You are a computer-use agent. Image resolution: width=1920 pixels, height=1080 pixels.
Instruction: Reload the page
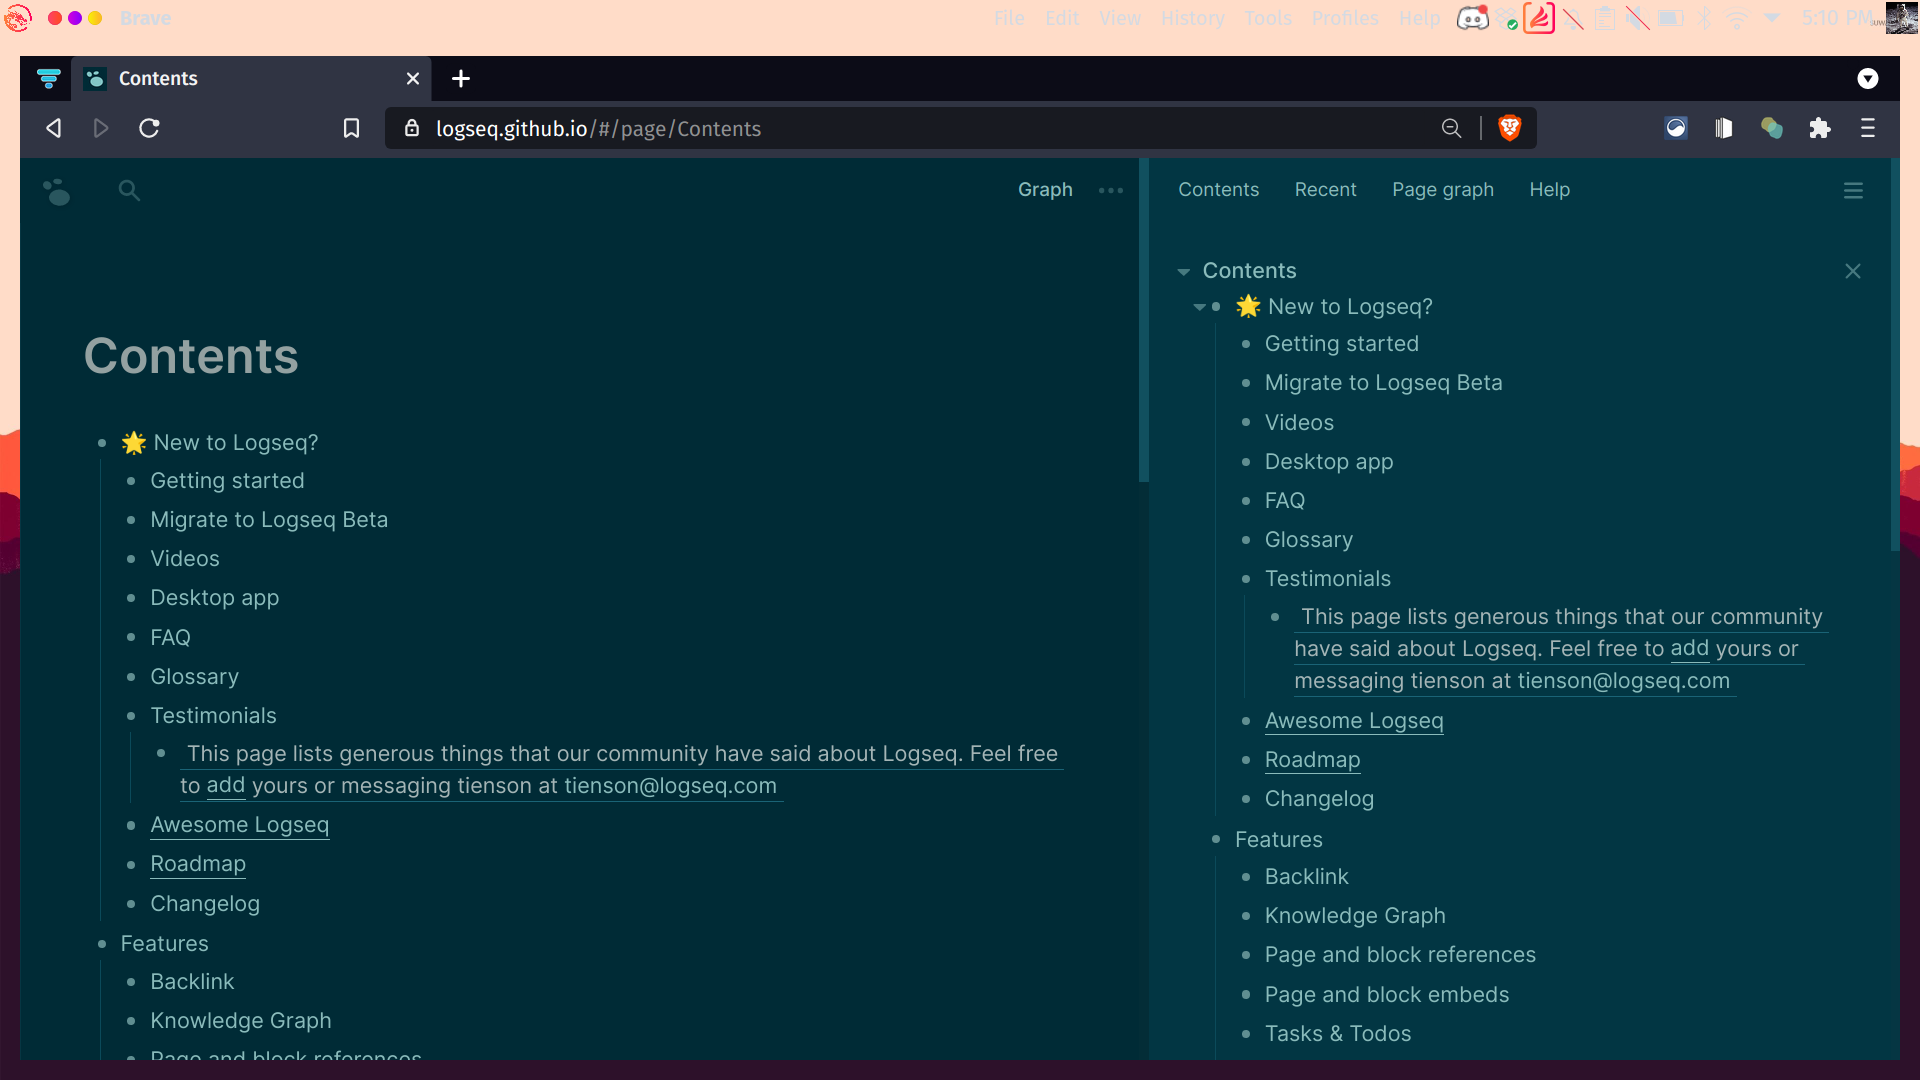coord(149,128)
